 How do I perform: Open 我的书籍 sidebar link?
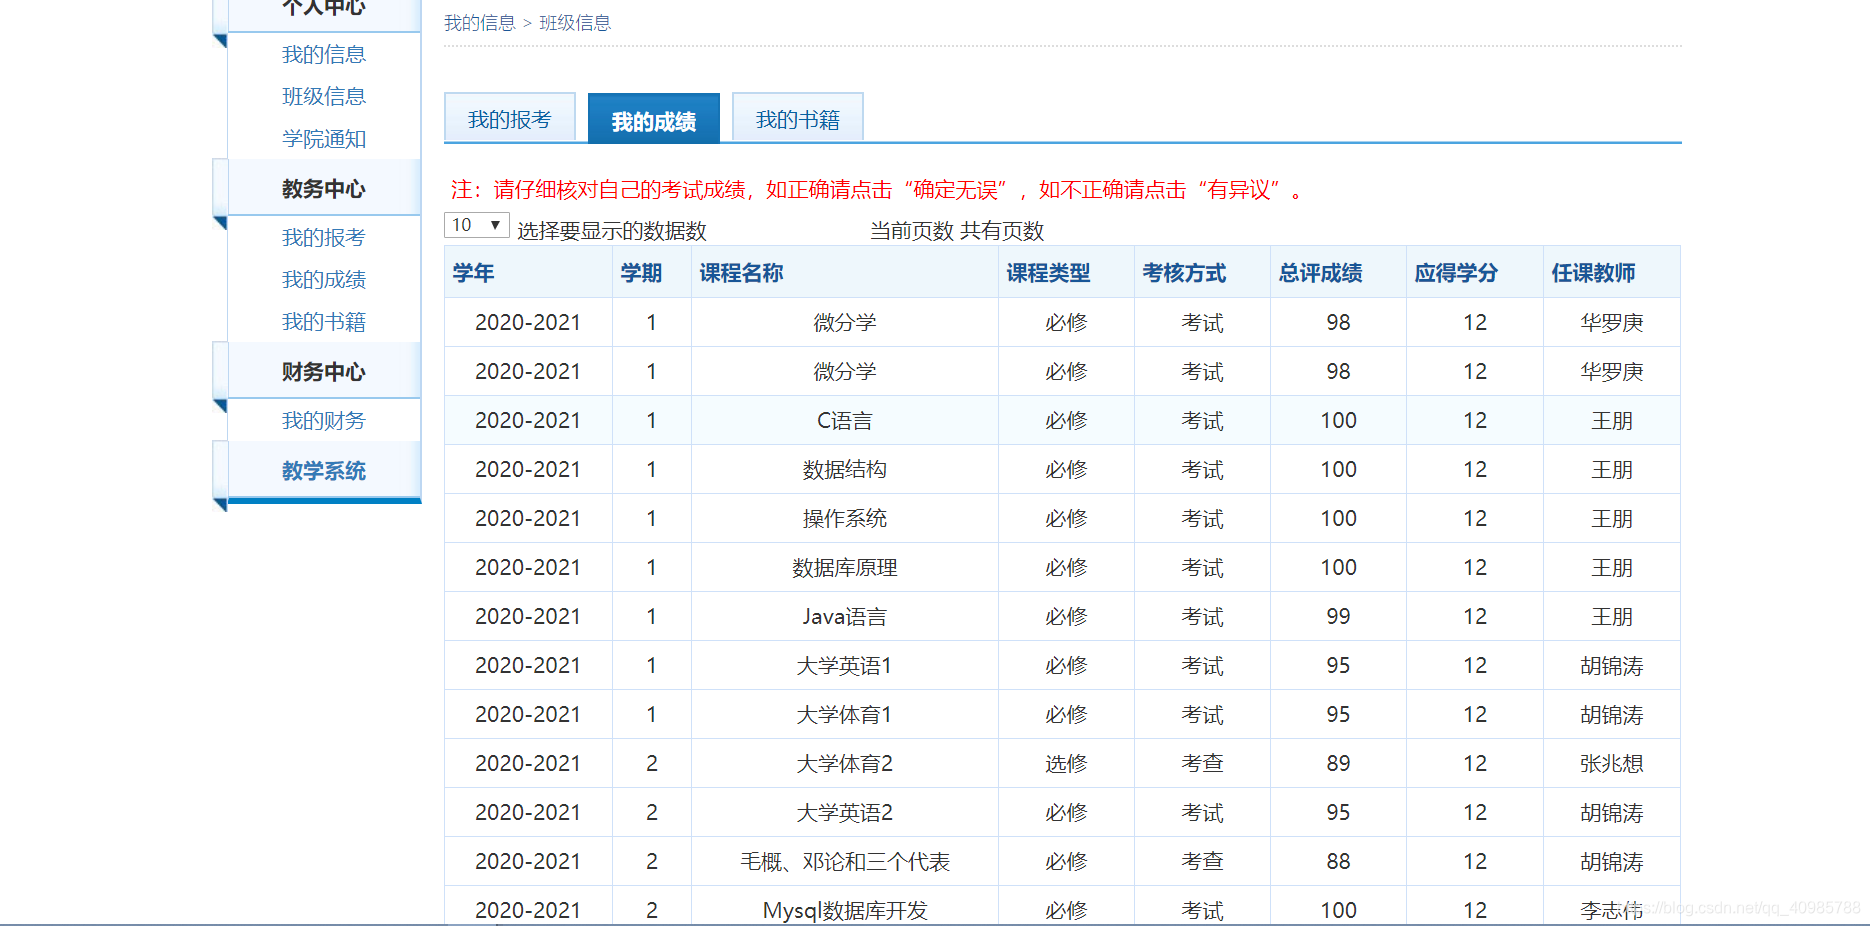[324, 321]
